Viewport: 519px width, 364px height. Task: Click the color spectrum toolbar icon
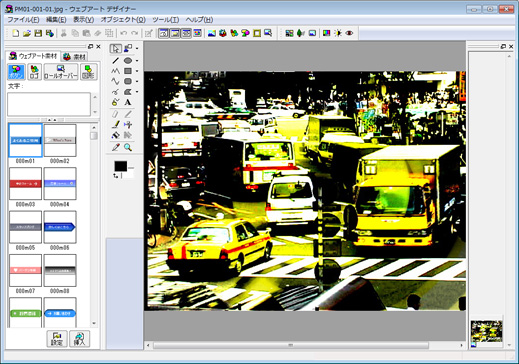(327, 33)
